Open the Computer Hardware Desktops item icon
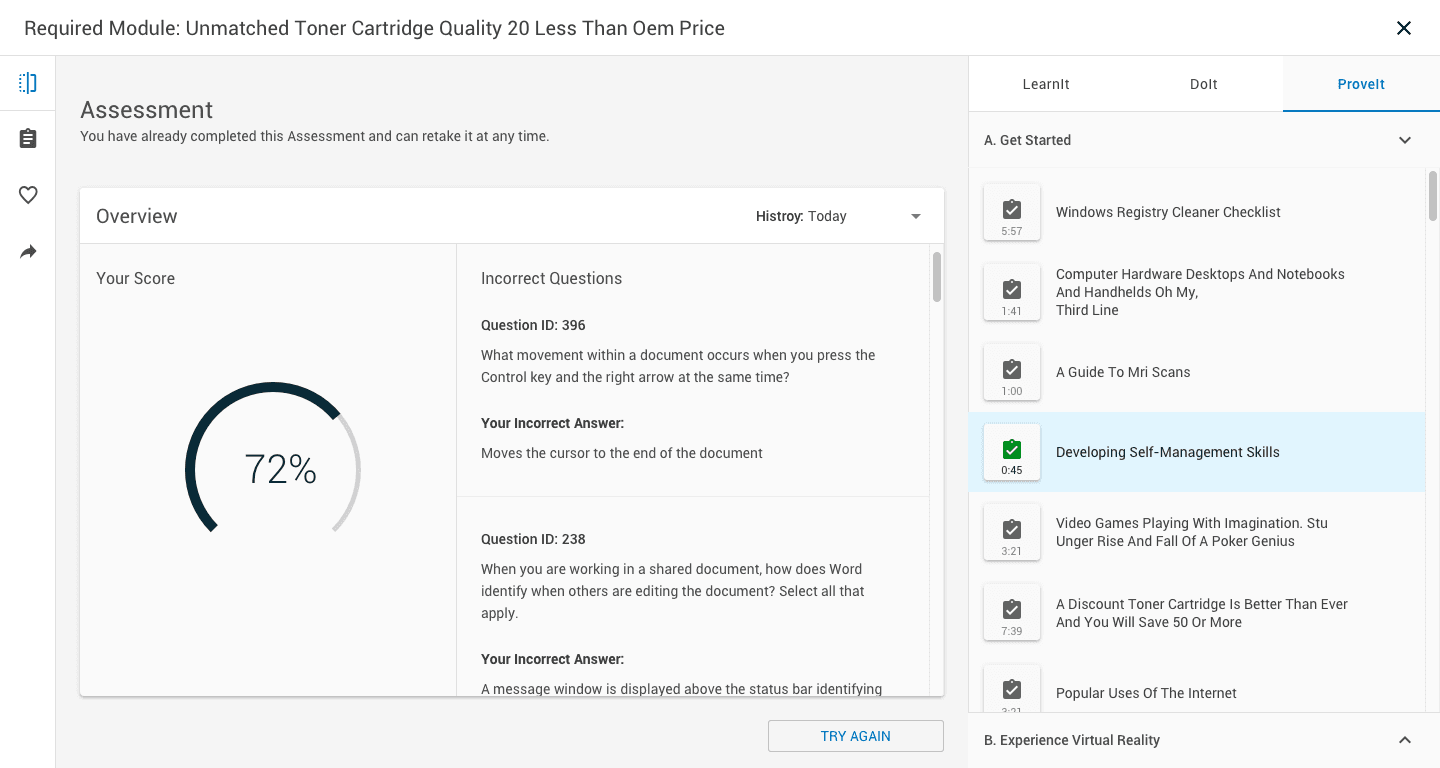The height and width of the screenshot is (768, 1440). [1012, 292]
